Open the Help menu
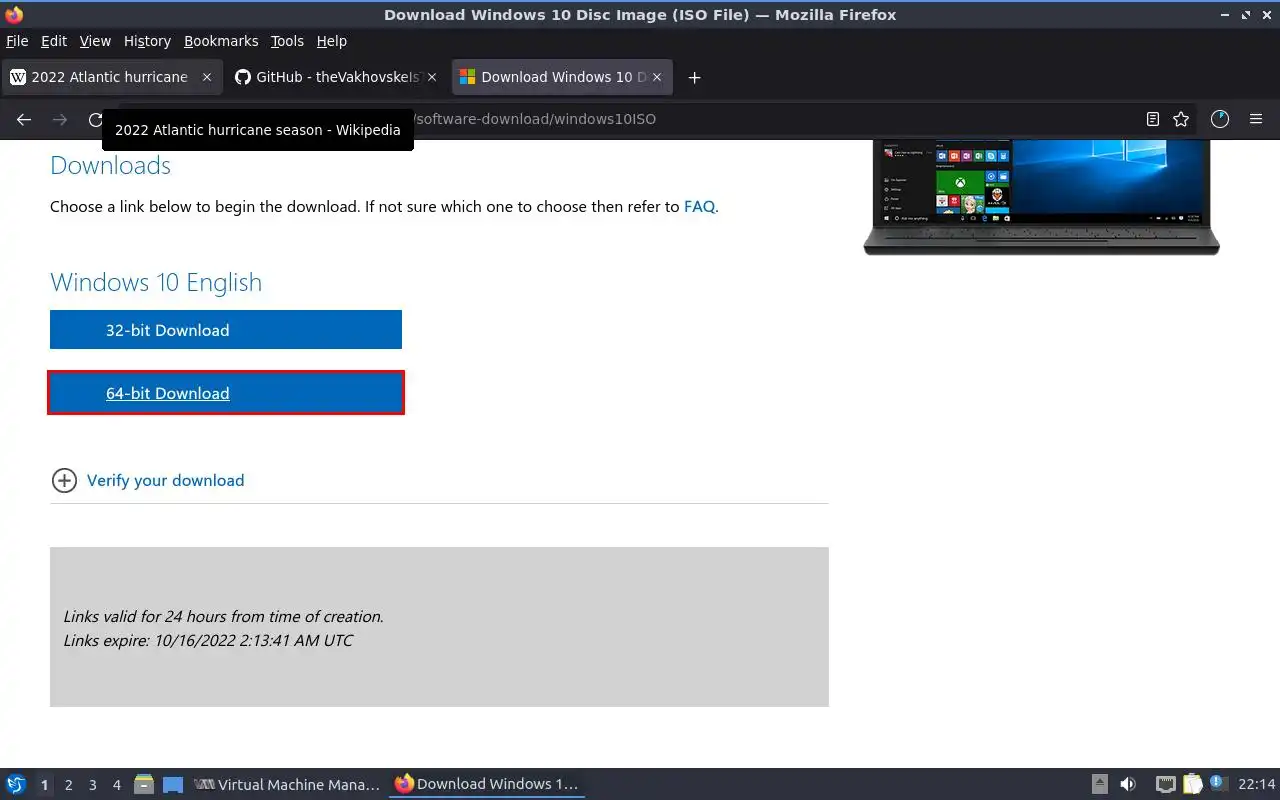 pos(332,41)
